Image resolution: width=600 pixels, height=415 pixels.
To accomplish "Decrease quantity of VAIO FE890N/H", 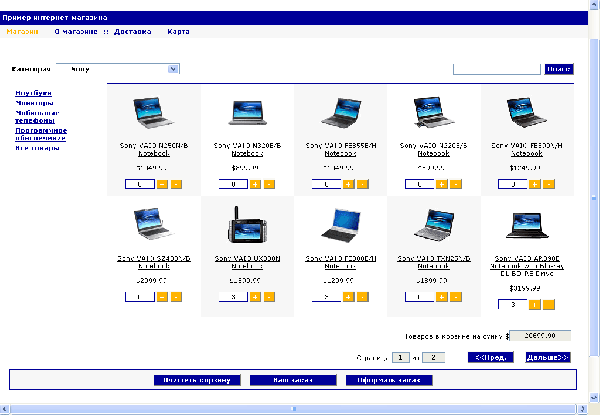I will (549, 184).
